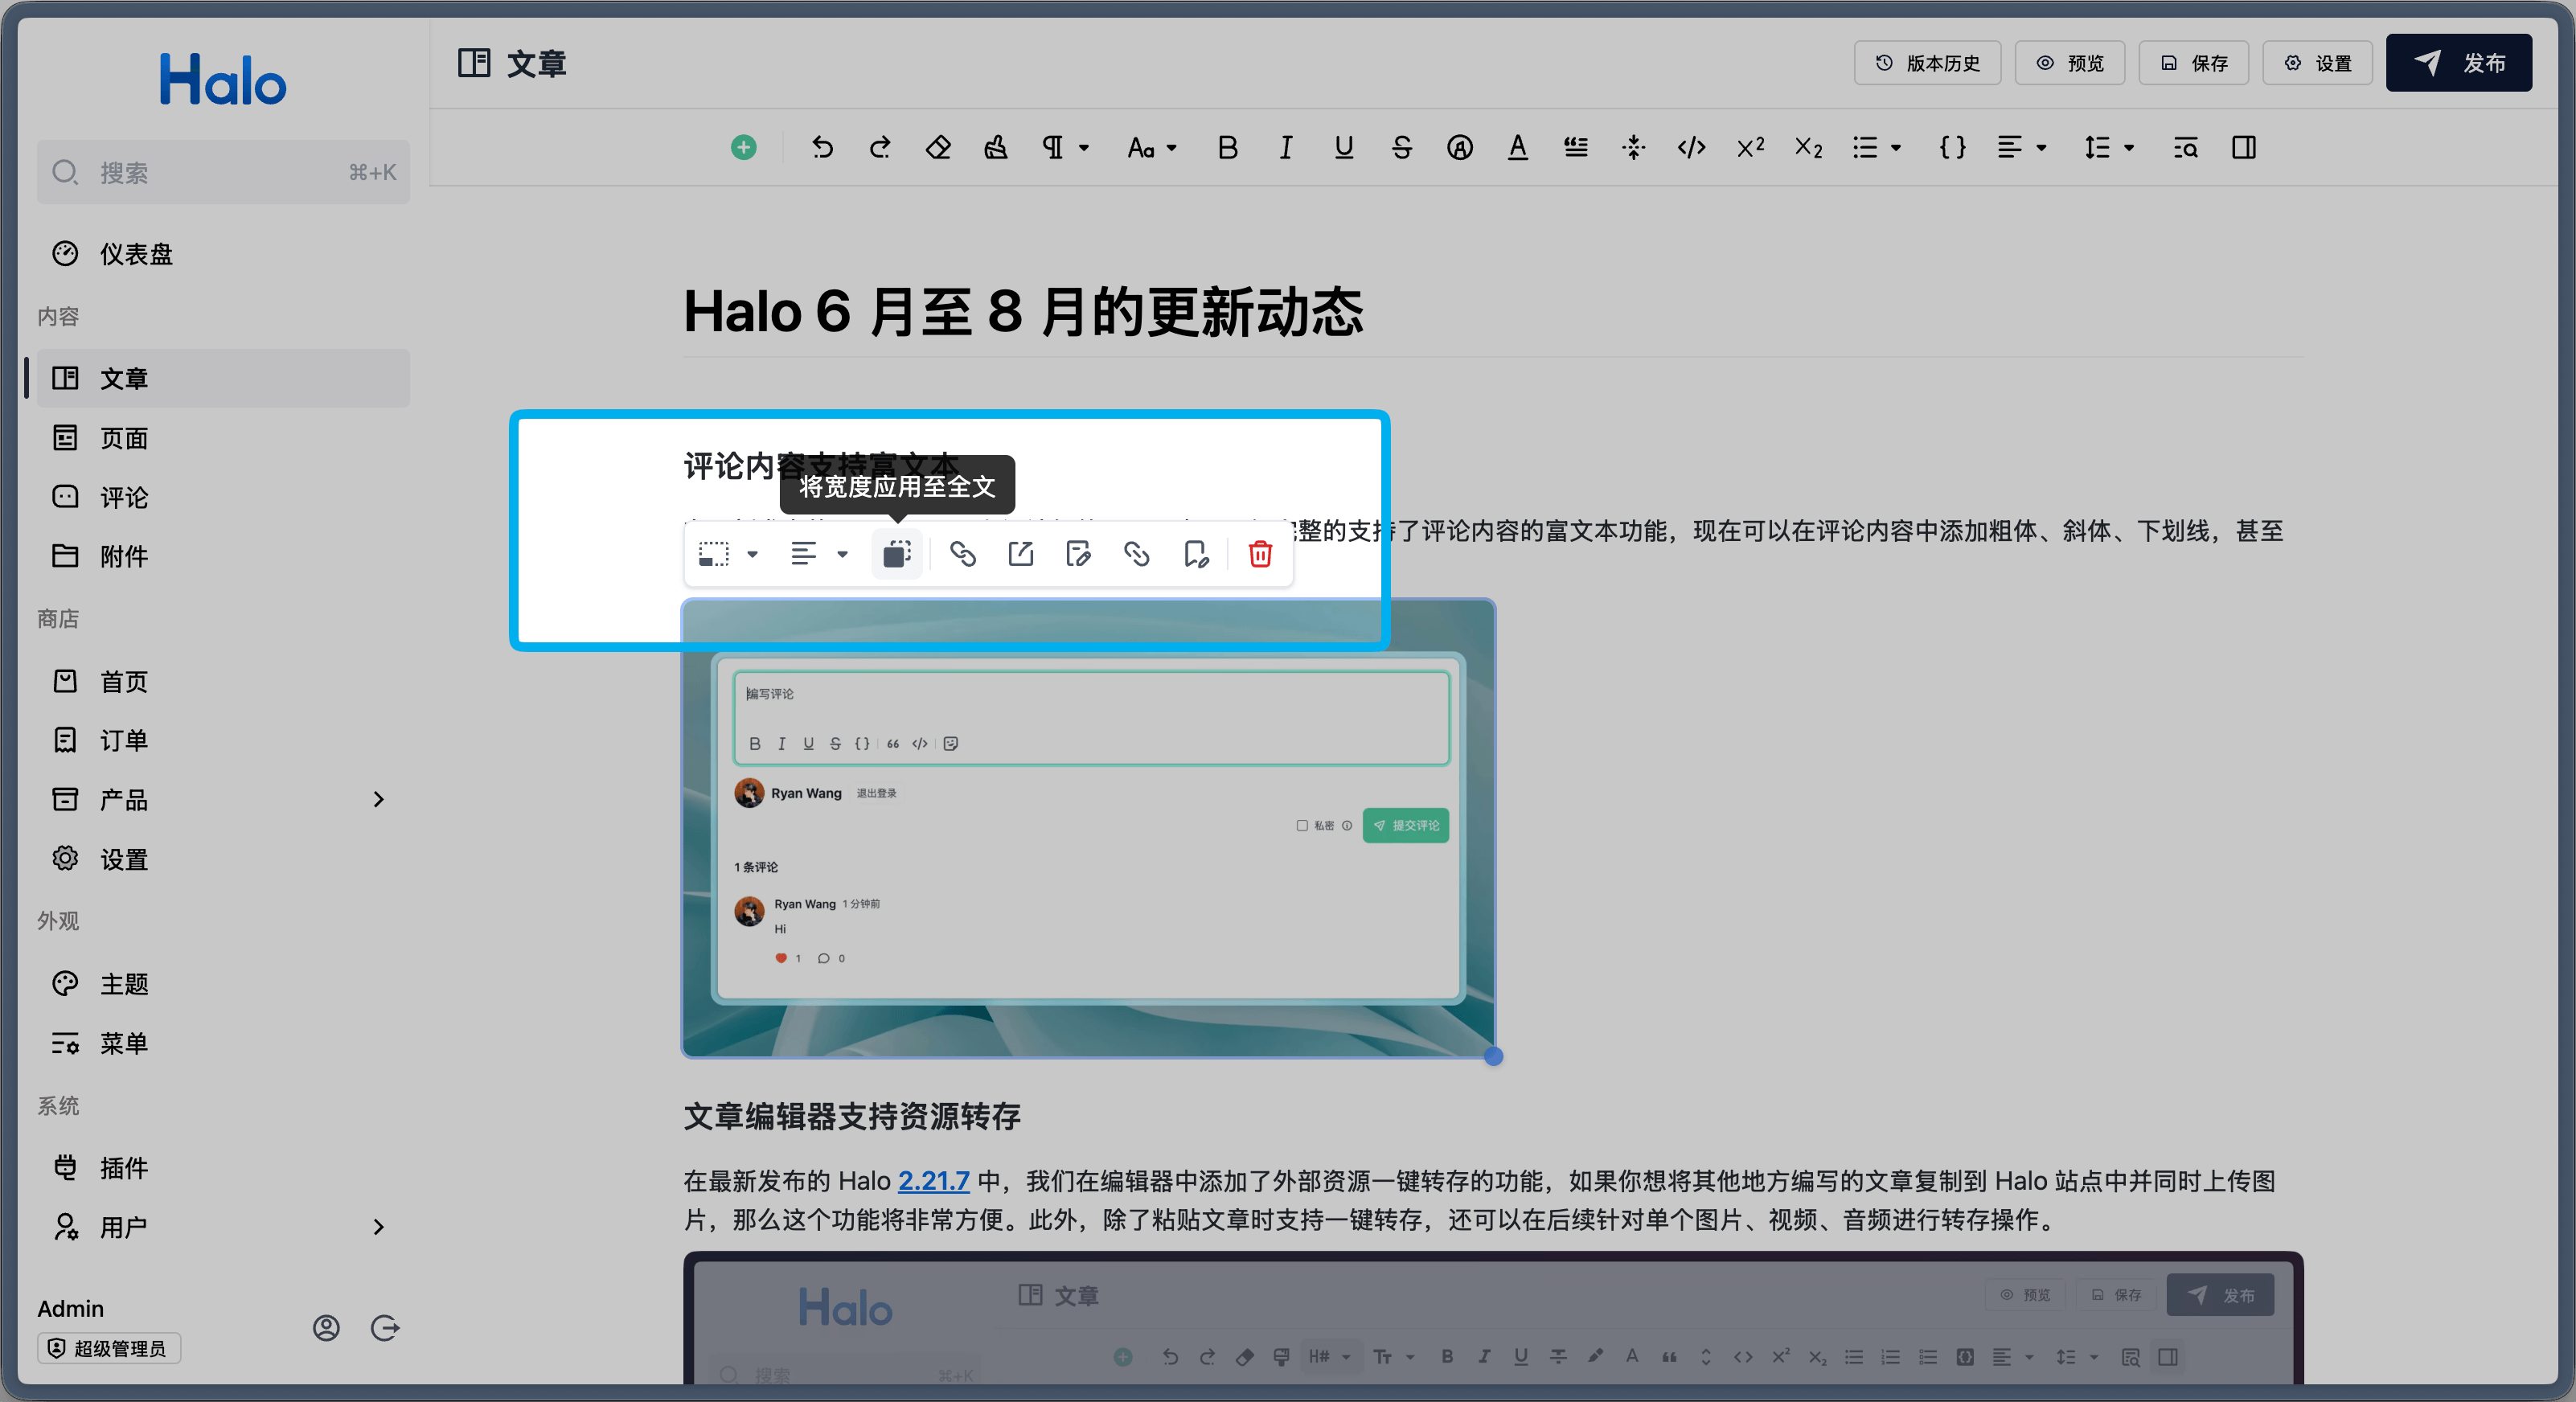Toggle underline formatting
2576x1402 pixels.
tap(1344, 148)
